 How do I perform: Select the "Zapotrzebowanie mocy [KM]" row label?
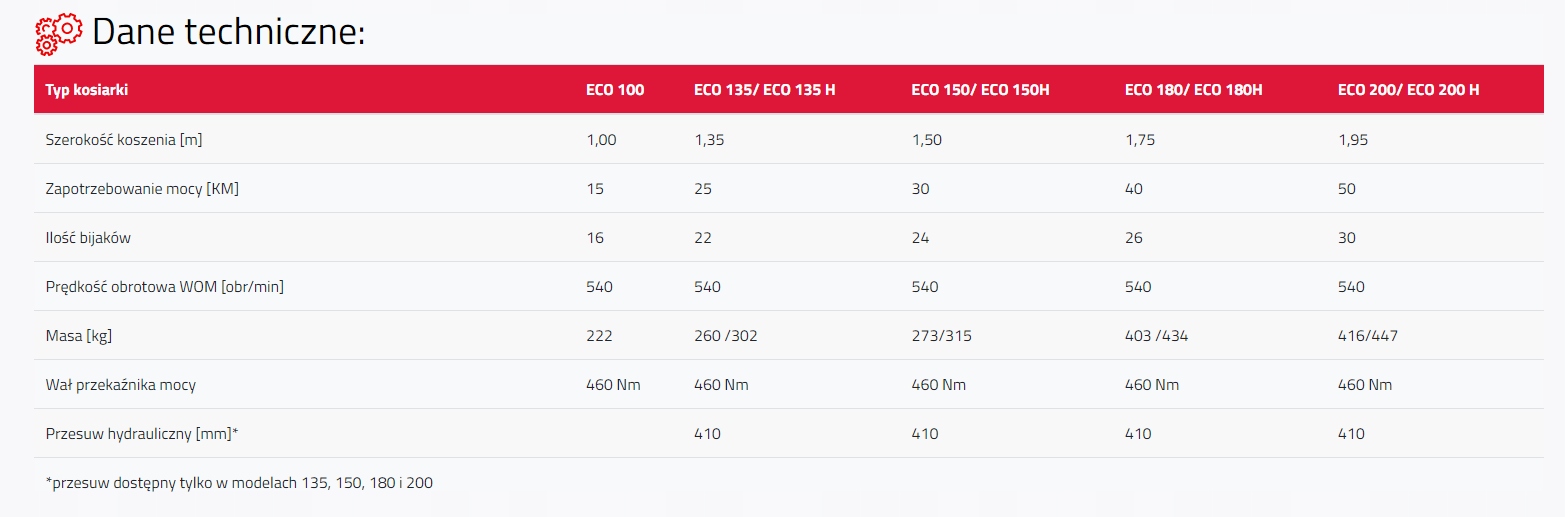142,189
